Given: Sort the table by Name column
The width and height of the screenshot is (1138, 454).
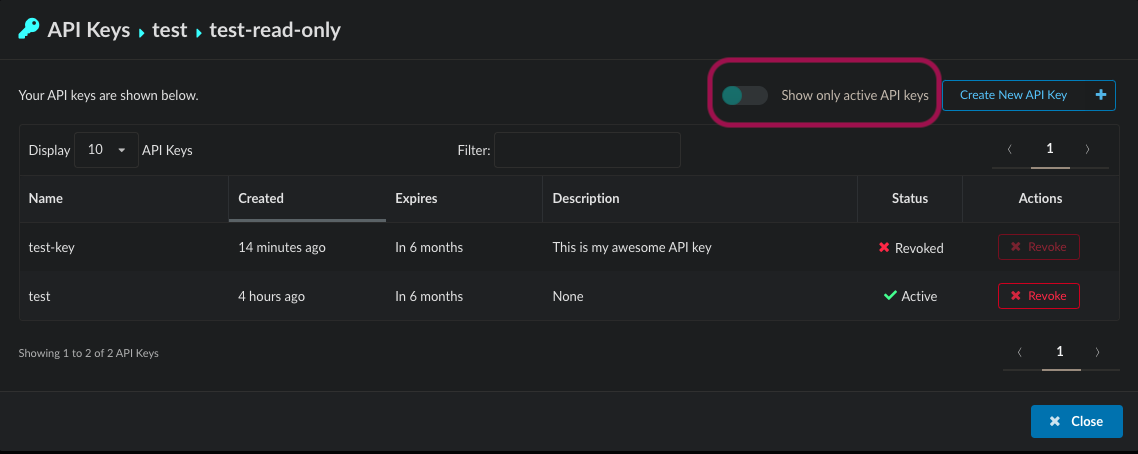Looking at the screenshot, I should [x=46, y=198].
